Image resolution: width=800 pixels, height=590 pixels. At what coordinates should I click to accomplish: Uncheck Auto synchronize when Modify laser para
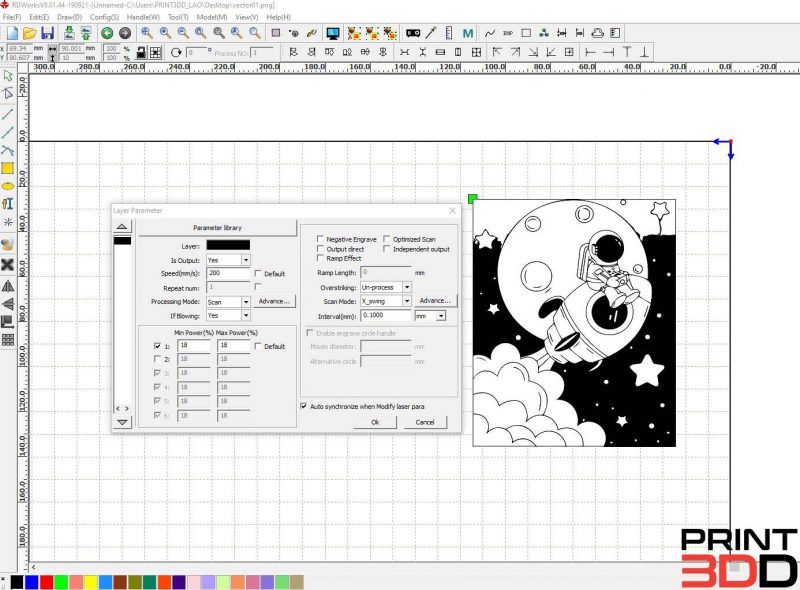point(304,406)
